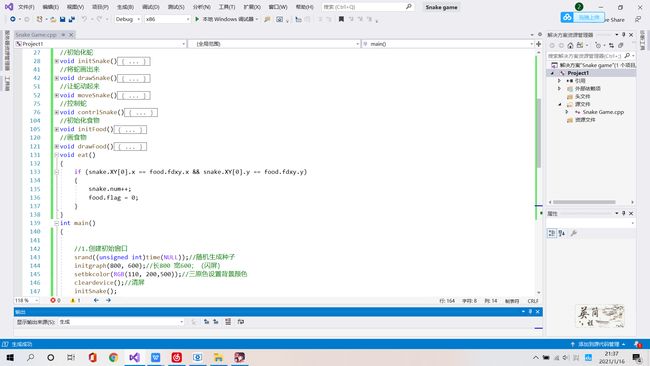Click the Solution Explorer horizontal scrollbar
The height and width of the screenshot is (366, 650).
(x=584, y=202)
